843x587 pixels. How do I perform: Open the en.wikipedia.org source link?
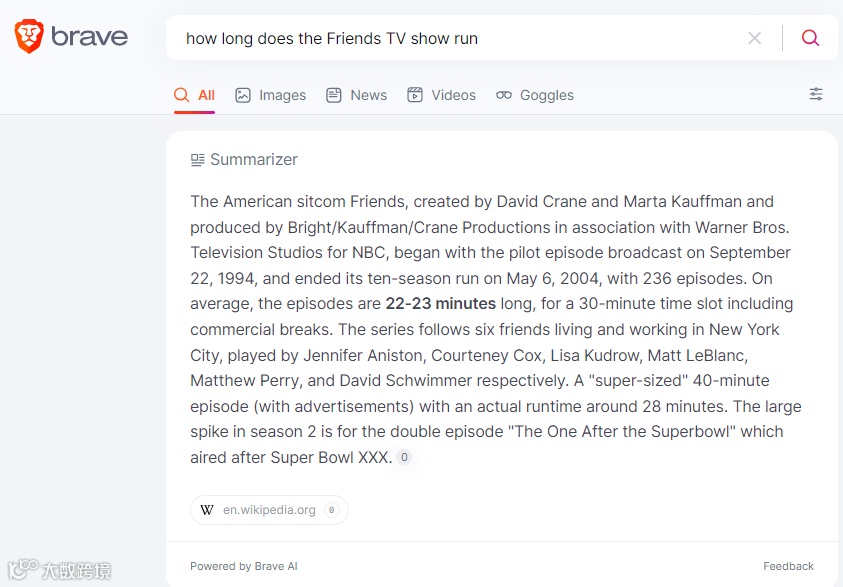pyautogui.click(x=269, y=510)
